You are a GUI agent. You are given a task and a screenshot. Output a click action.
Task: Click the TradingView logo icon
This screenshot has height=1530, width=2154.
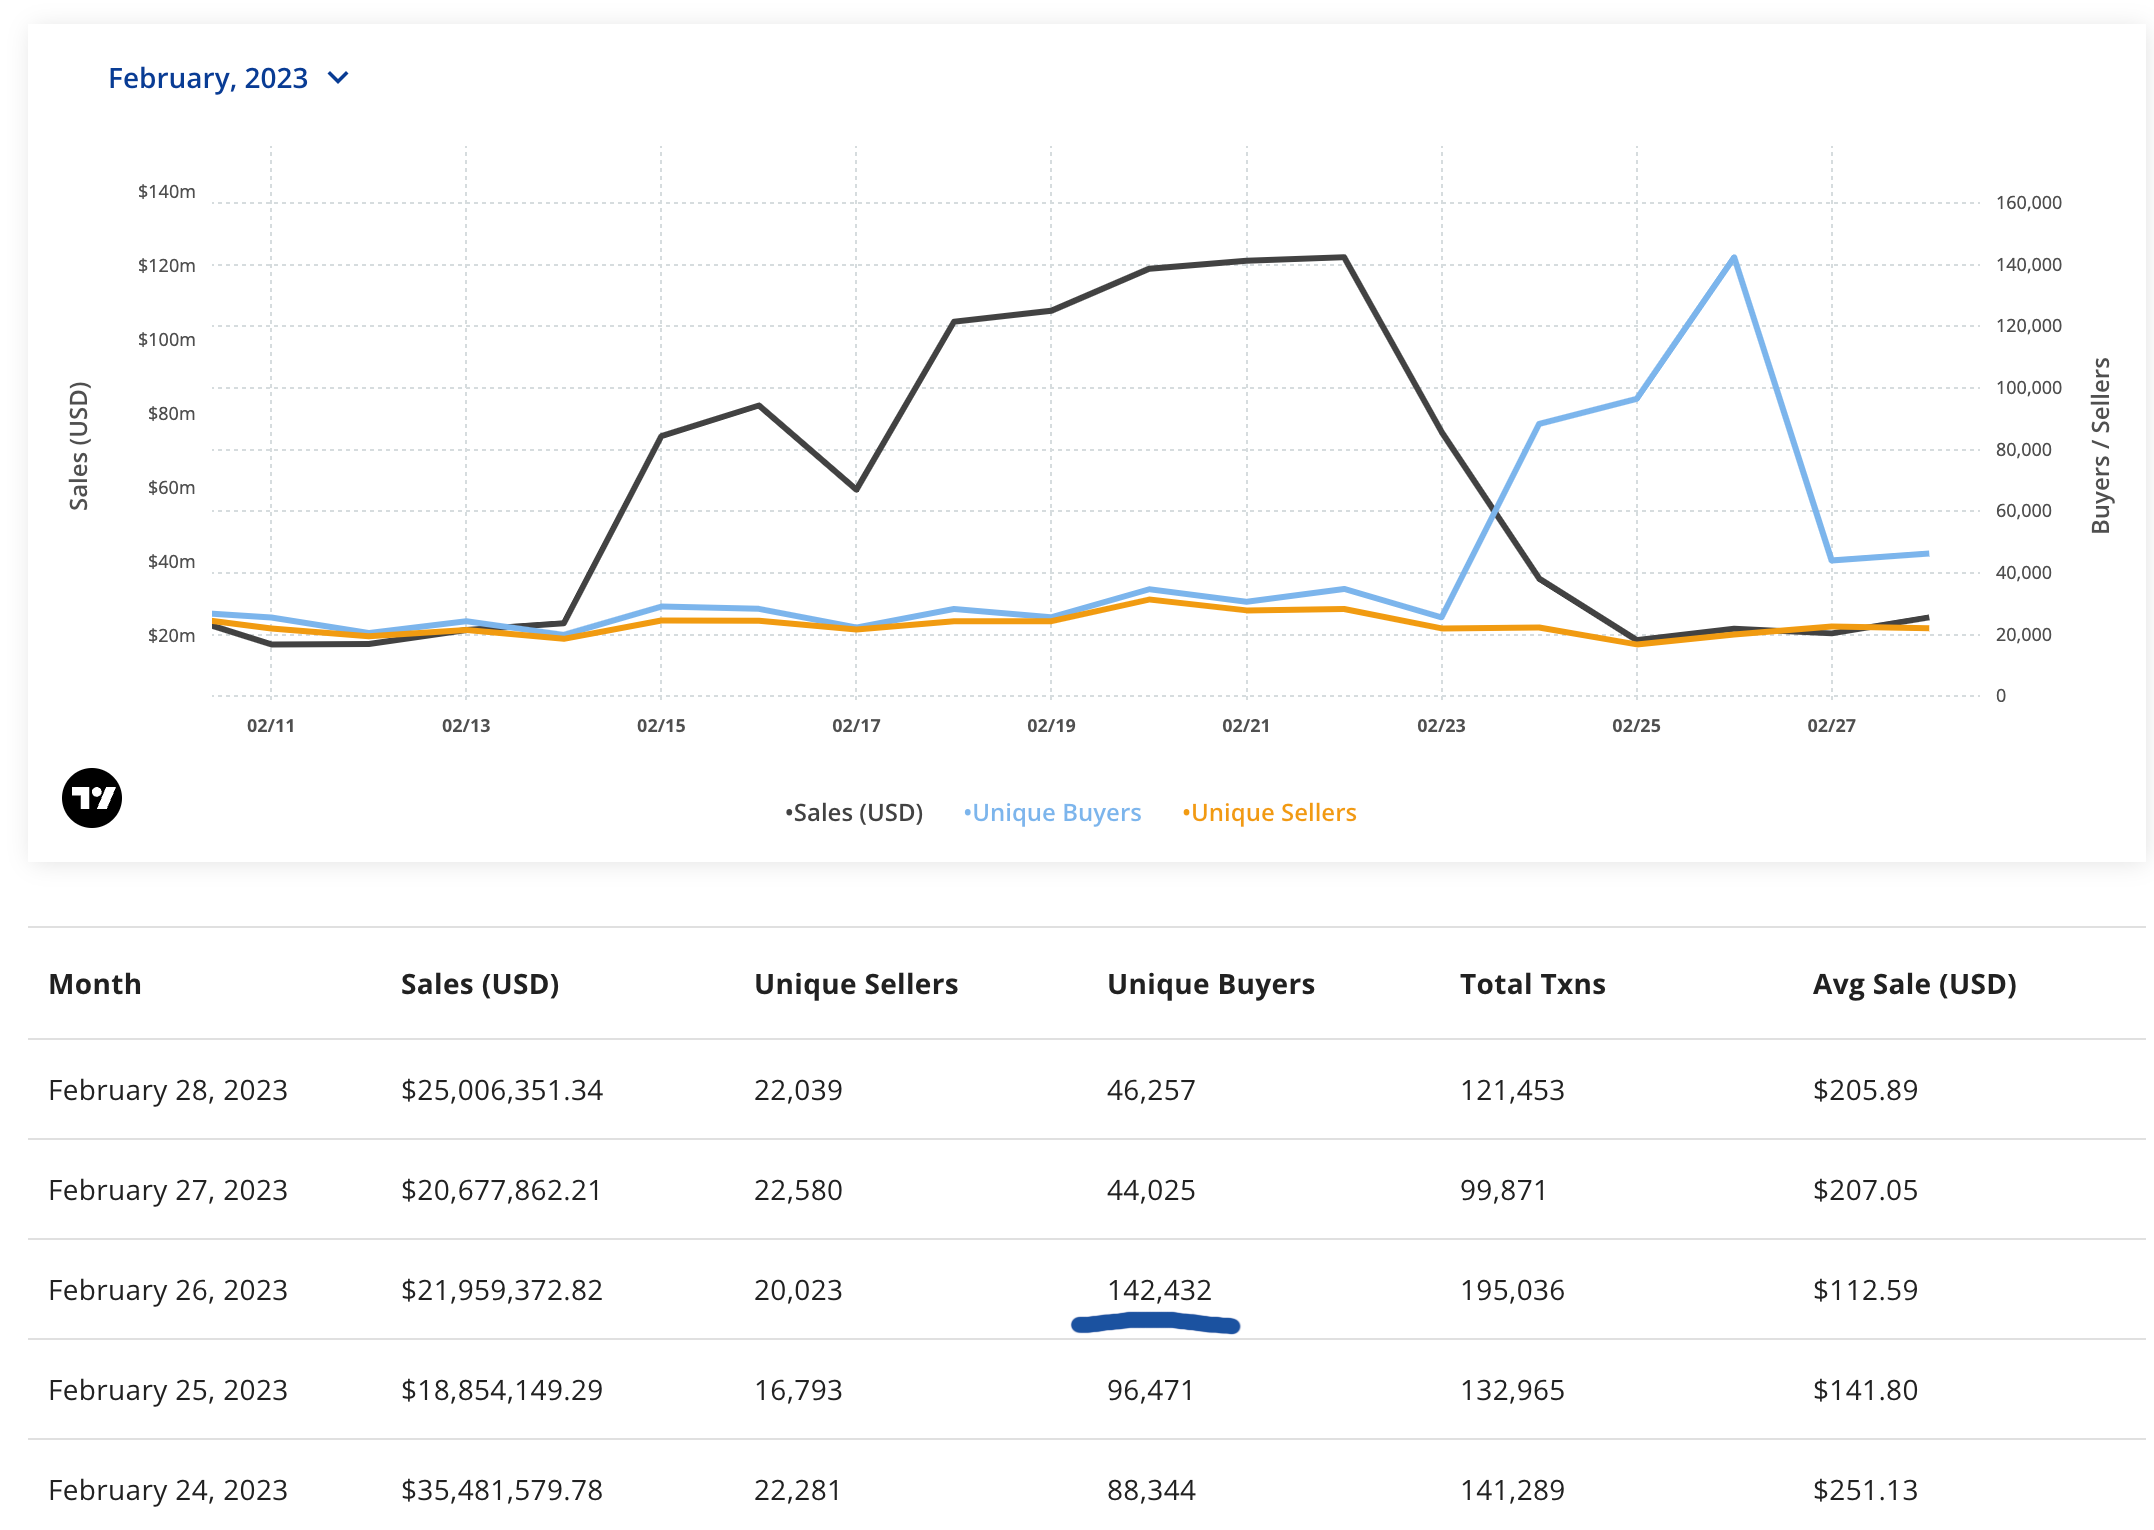92,798
